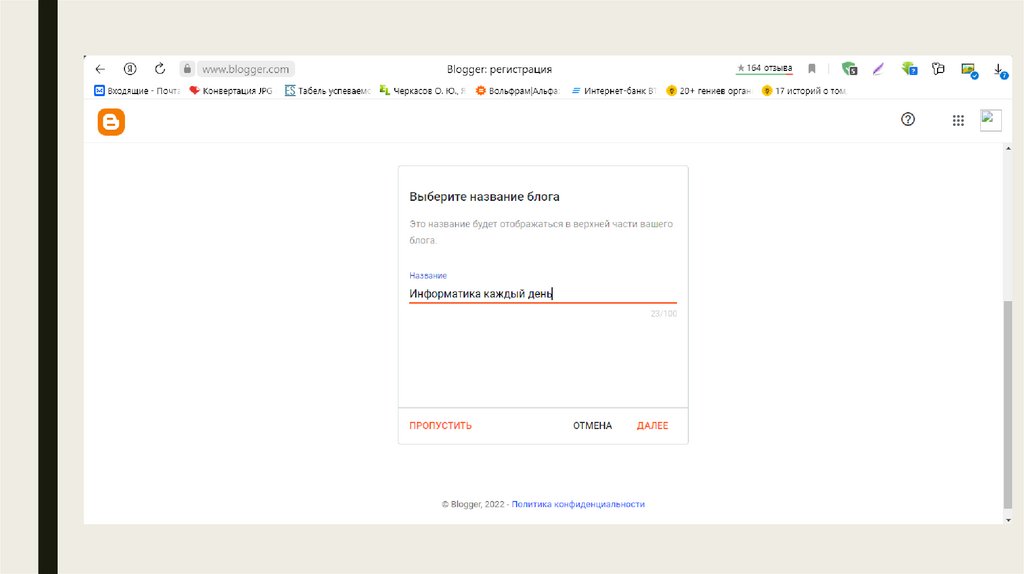
Task: Open the Help question mark icon
Action: click(x=908, y=120)
